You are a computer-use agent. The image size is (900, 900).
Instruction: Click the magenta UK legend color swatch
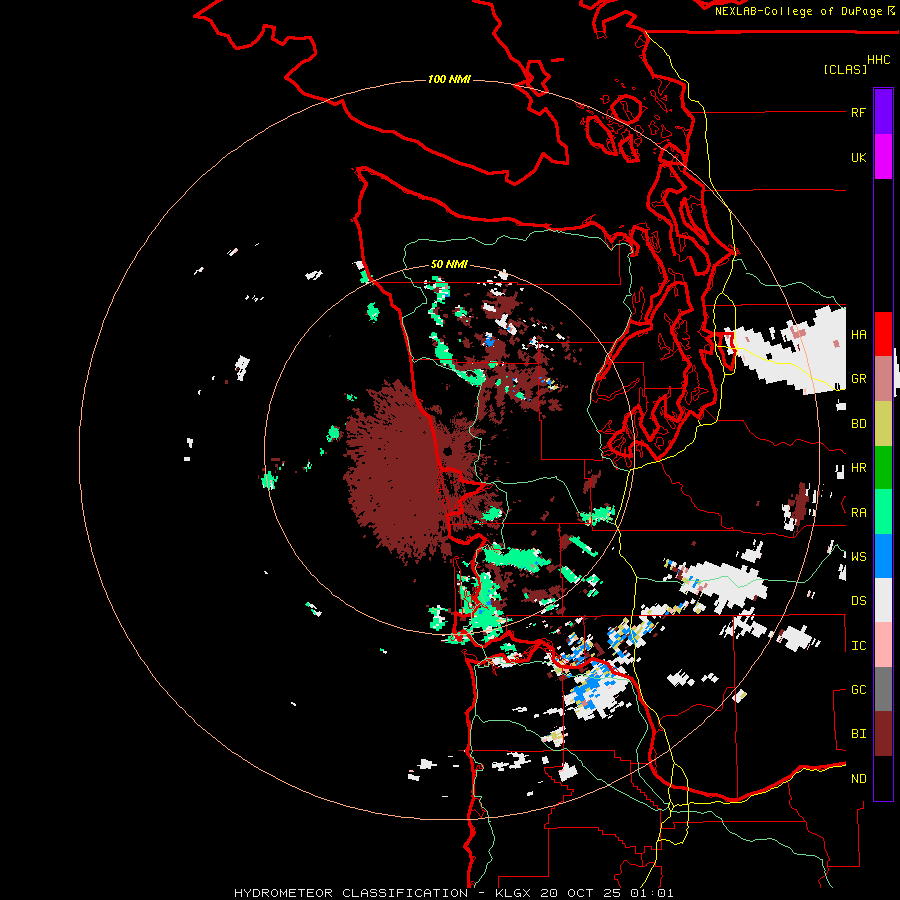pos(883,157)
